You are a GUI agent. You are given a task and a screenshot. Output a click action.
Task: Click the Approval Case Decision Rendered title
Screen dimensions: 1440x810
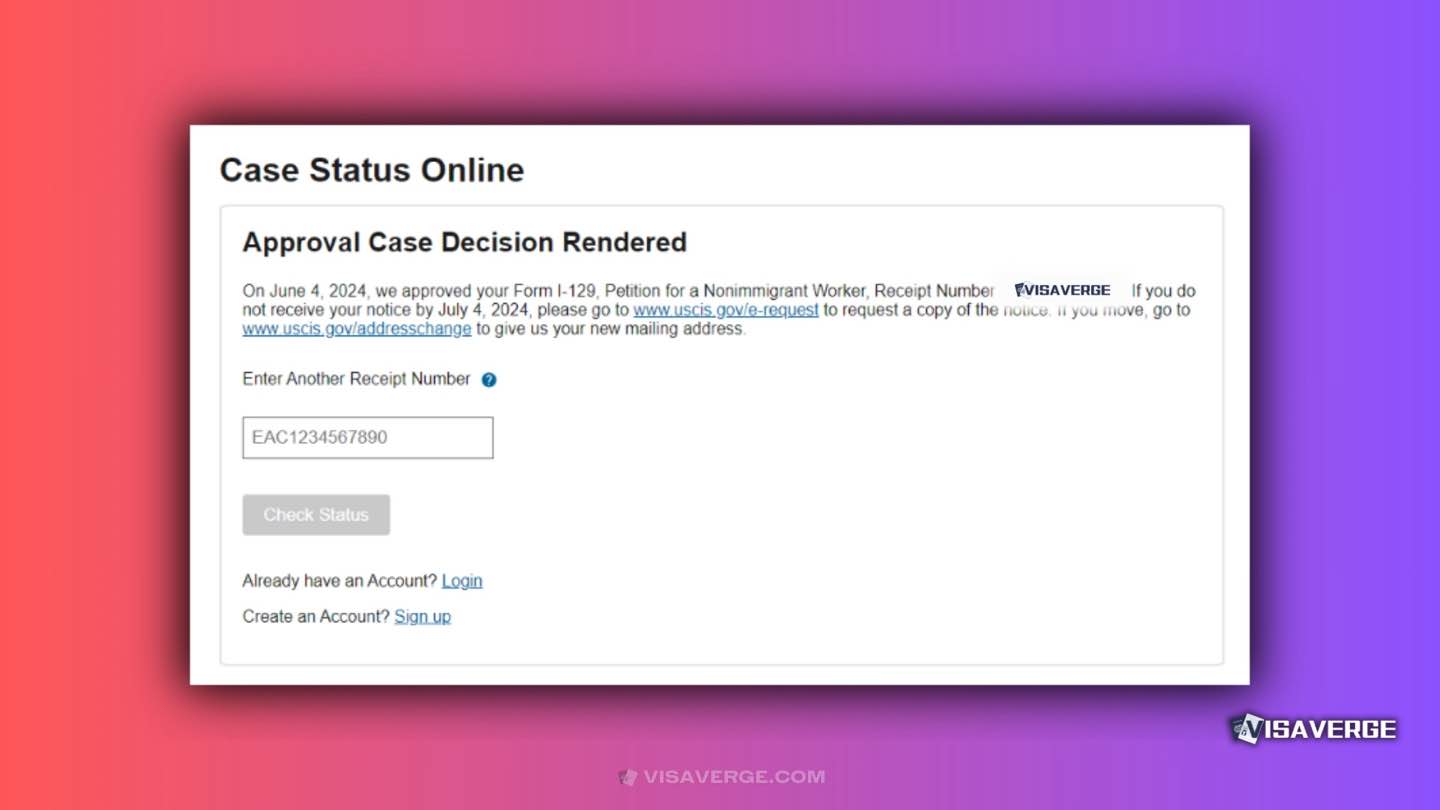tap(464, 242)
